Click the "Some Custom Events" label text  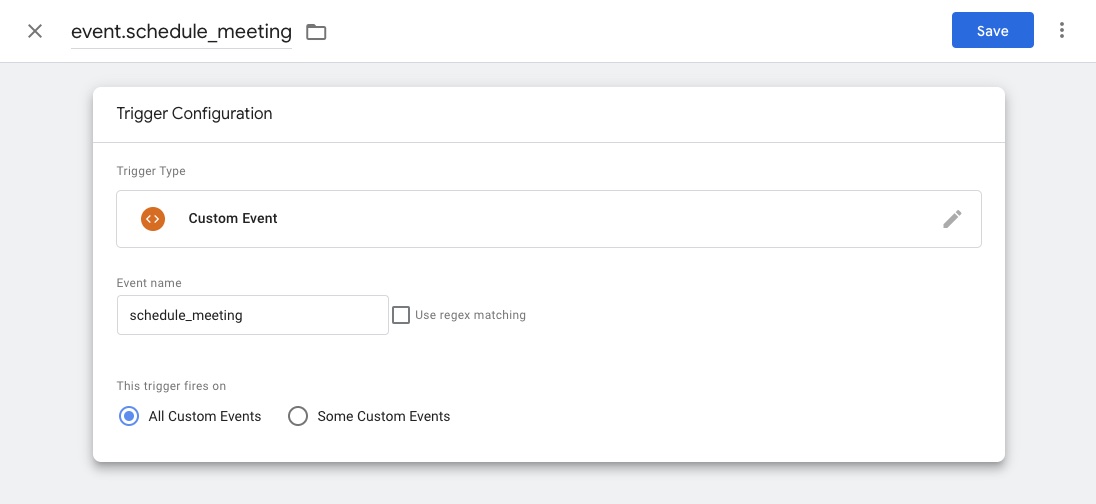point(384,416)
